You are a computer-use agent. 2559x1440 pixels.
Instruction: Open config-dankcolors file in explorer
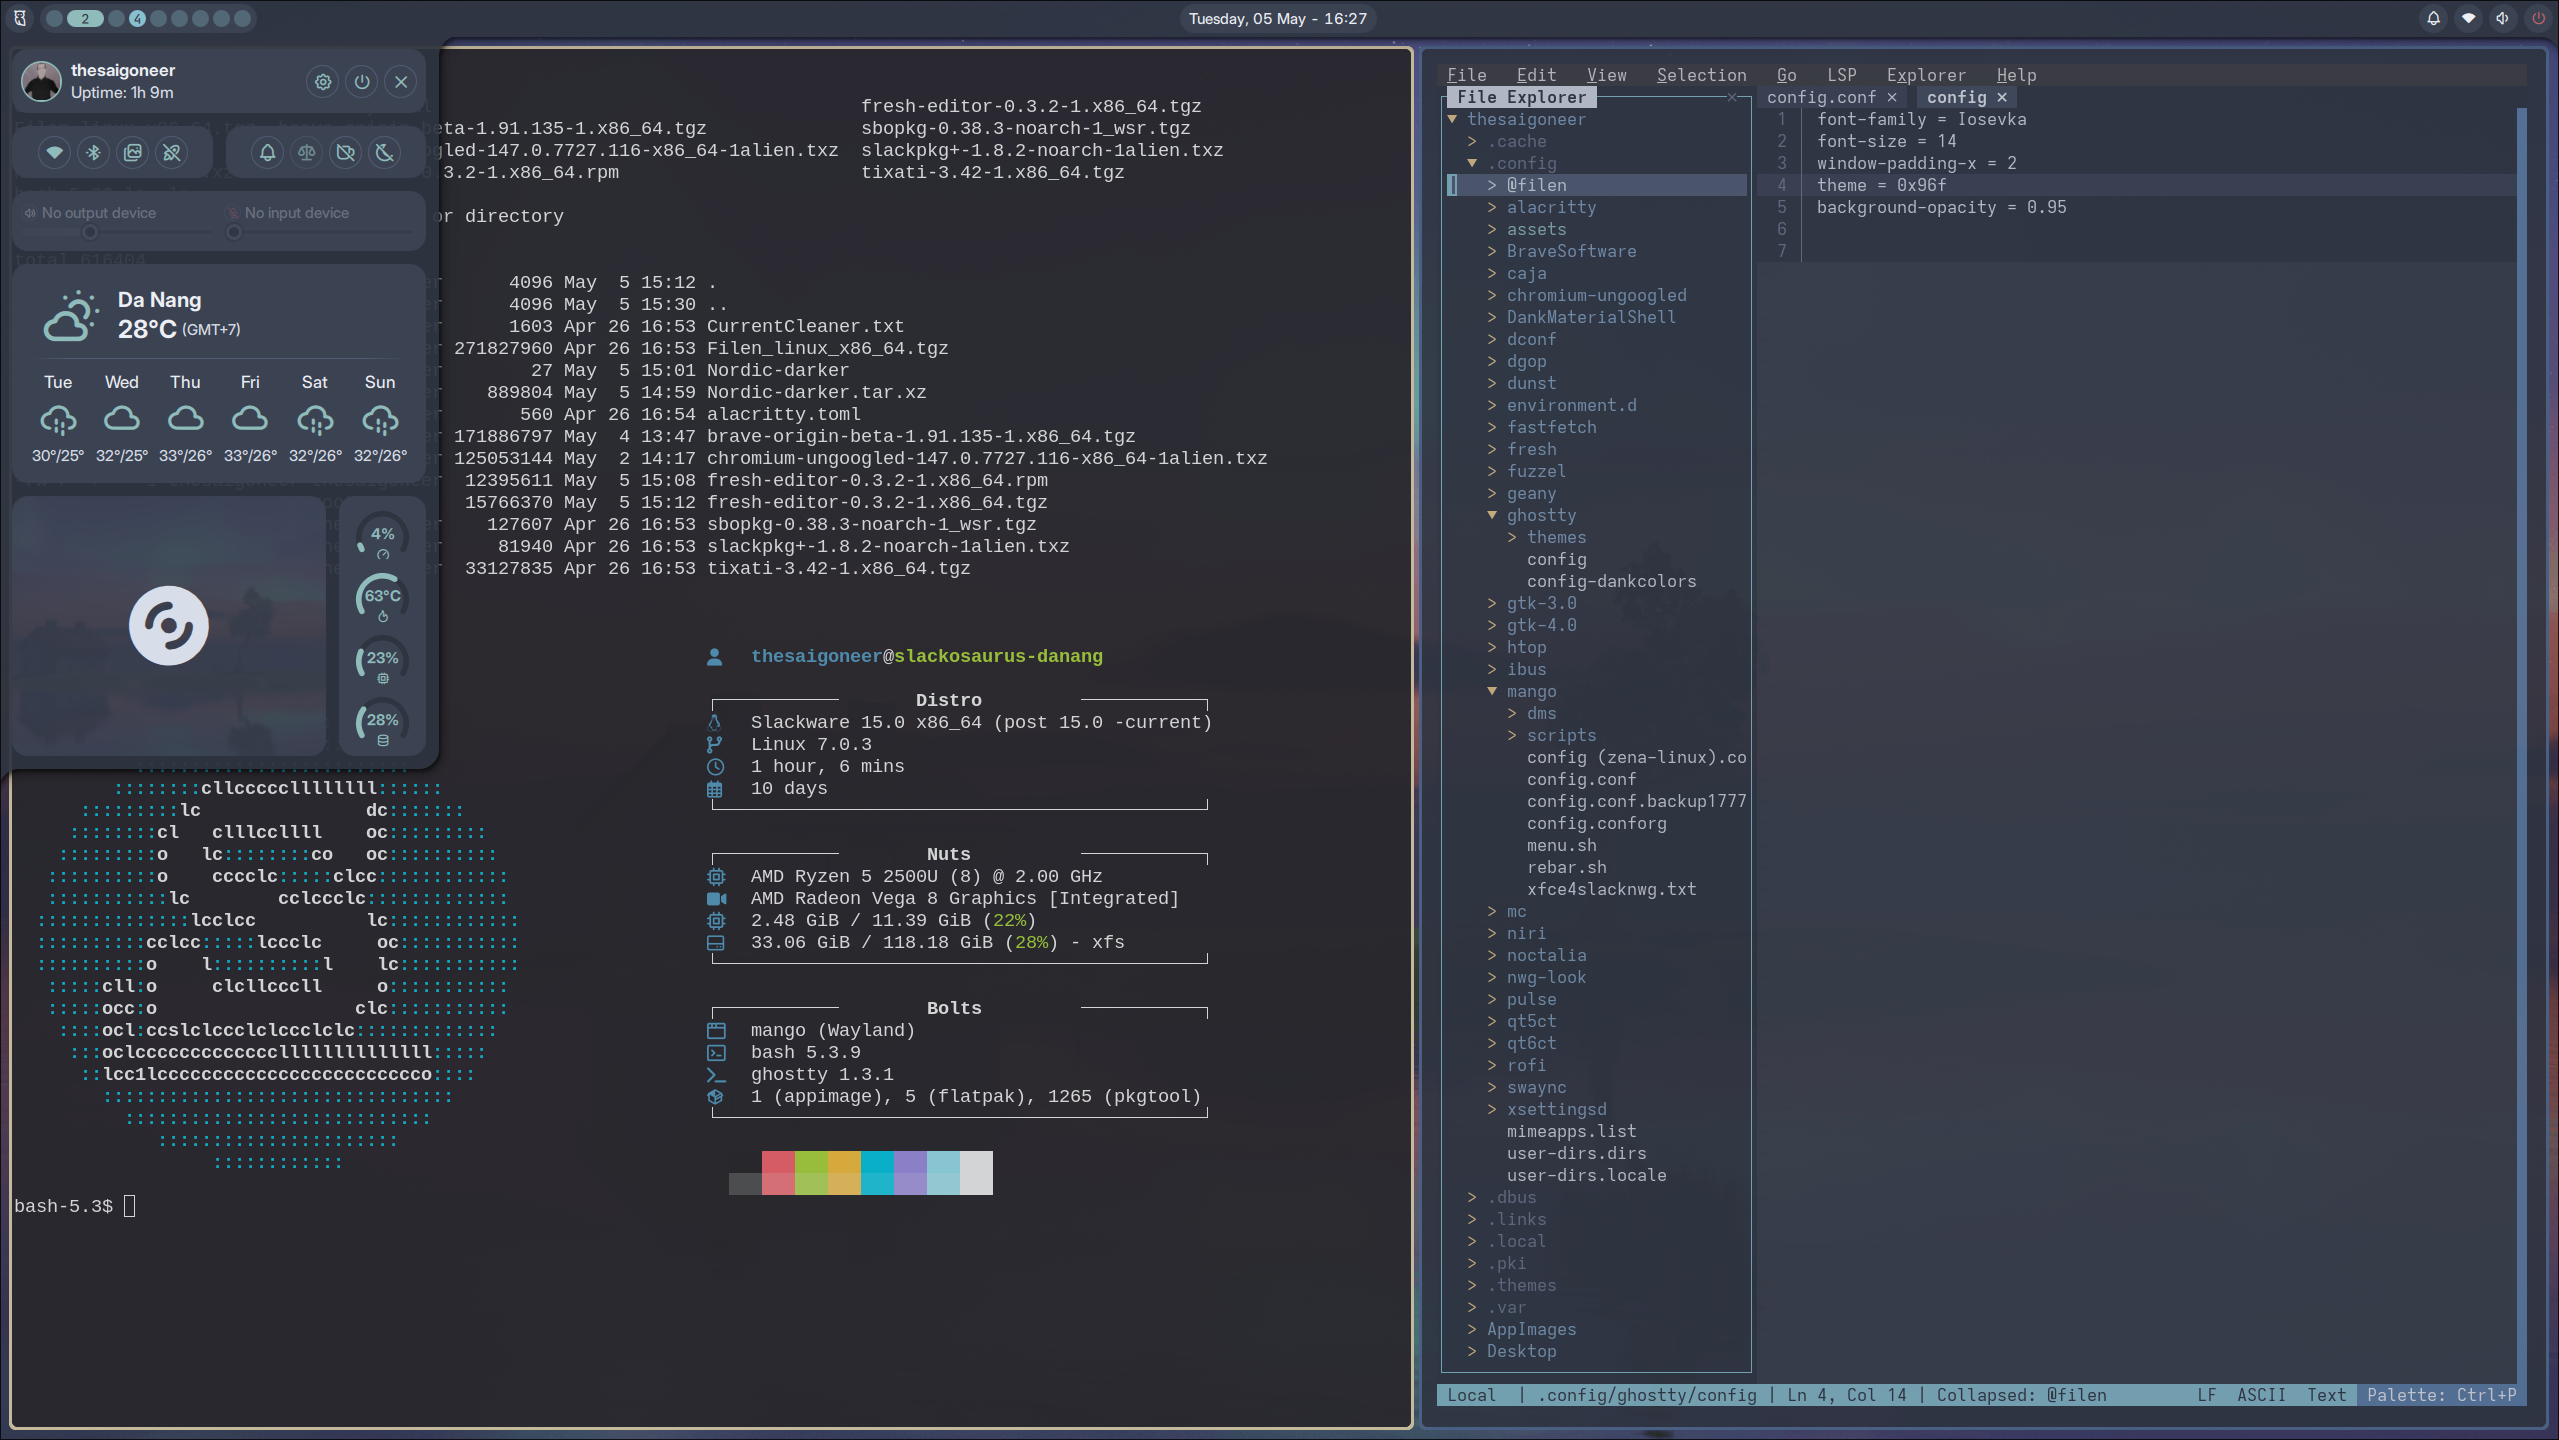pyautogui.click(x=1611, y=581)
